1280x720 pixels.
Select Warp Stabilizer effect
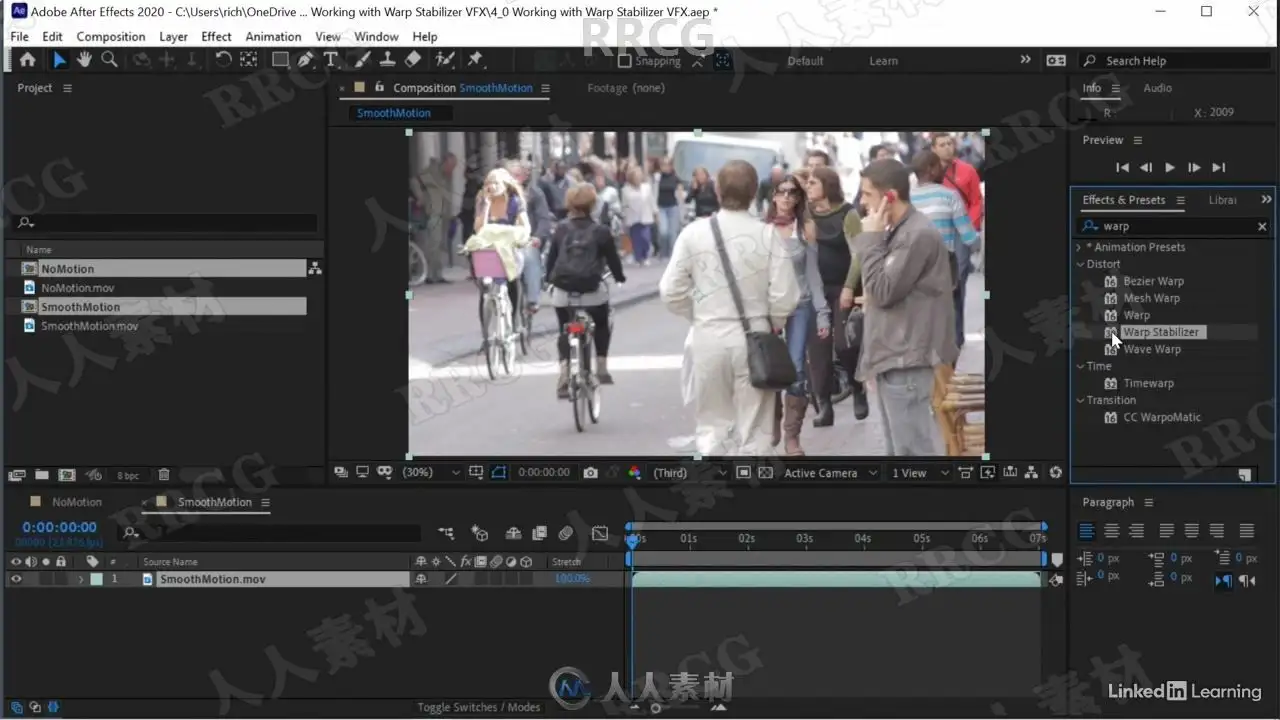tap(1160, 332)
